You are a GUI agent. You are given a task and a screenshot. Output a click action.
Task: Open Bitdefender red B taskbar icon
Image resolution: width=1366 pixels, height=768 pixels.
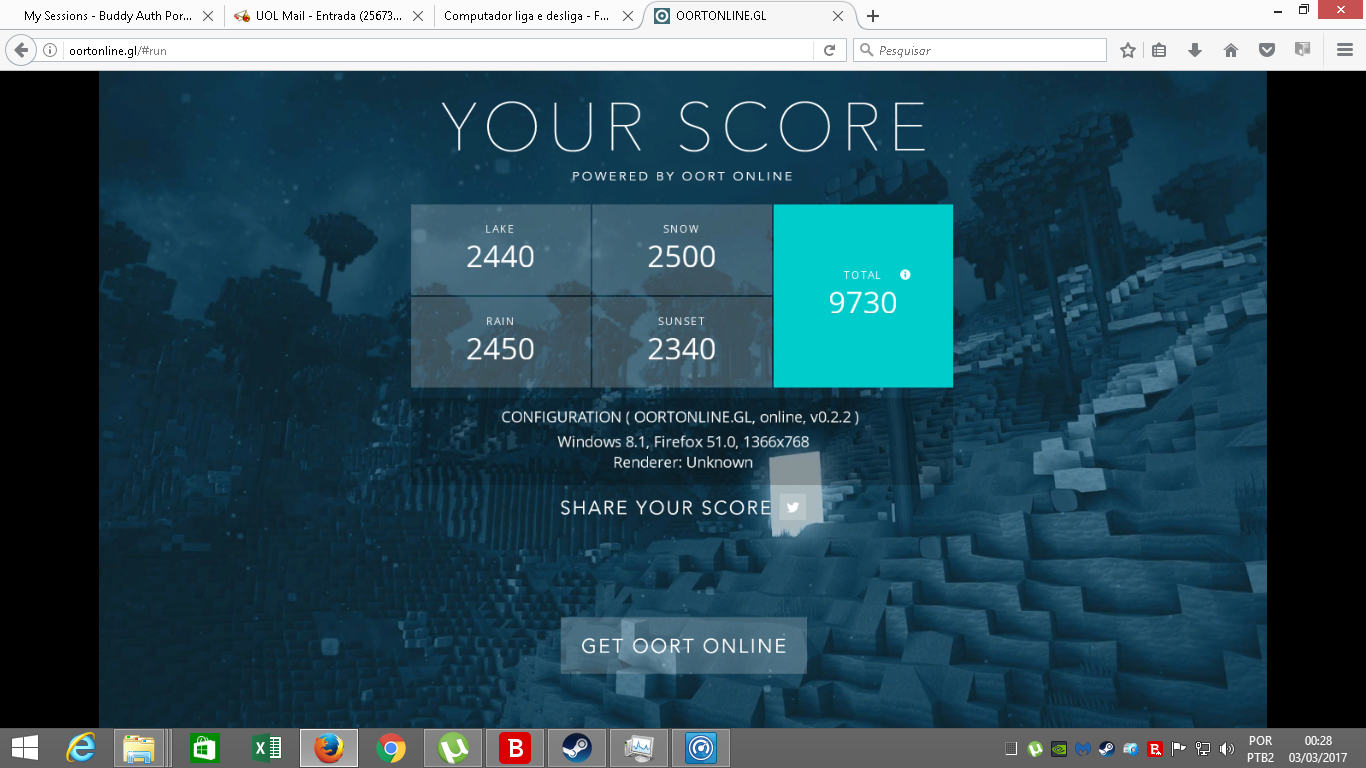coord(515,748)
